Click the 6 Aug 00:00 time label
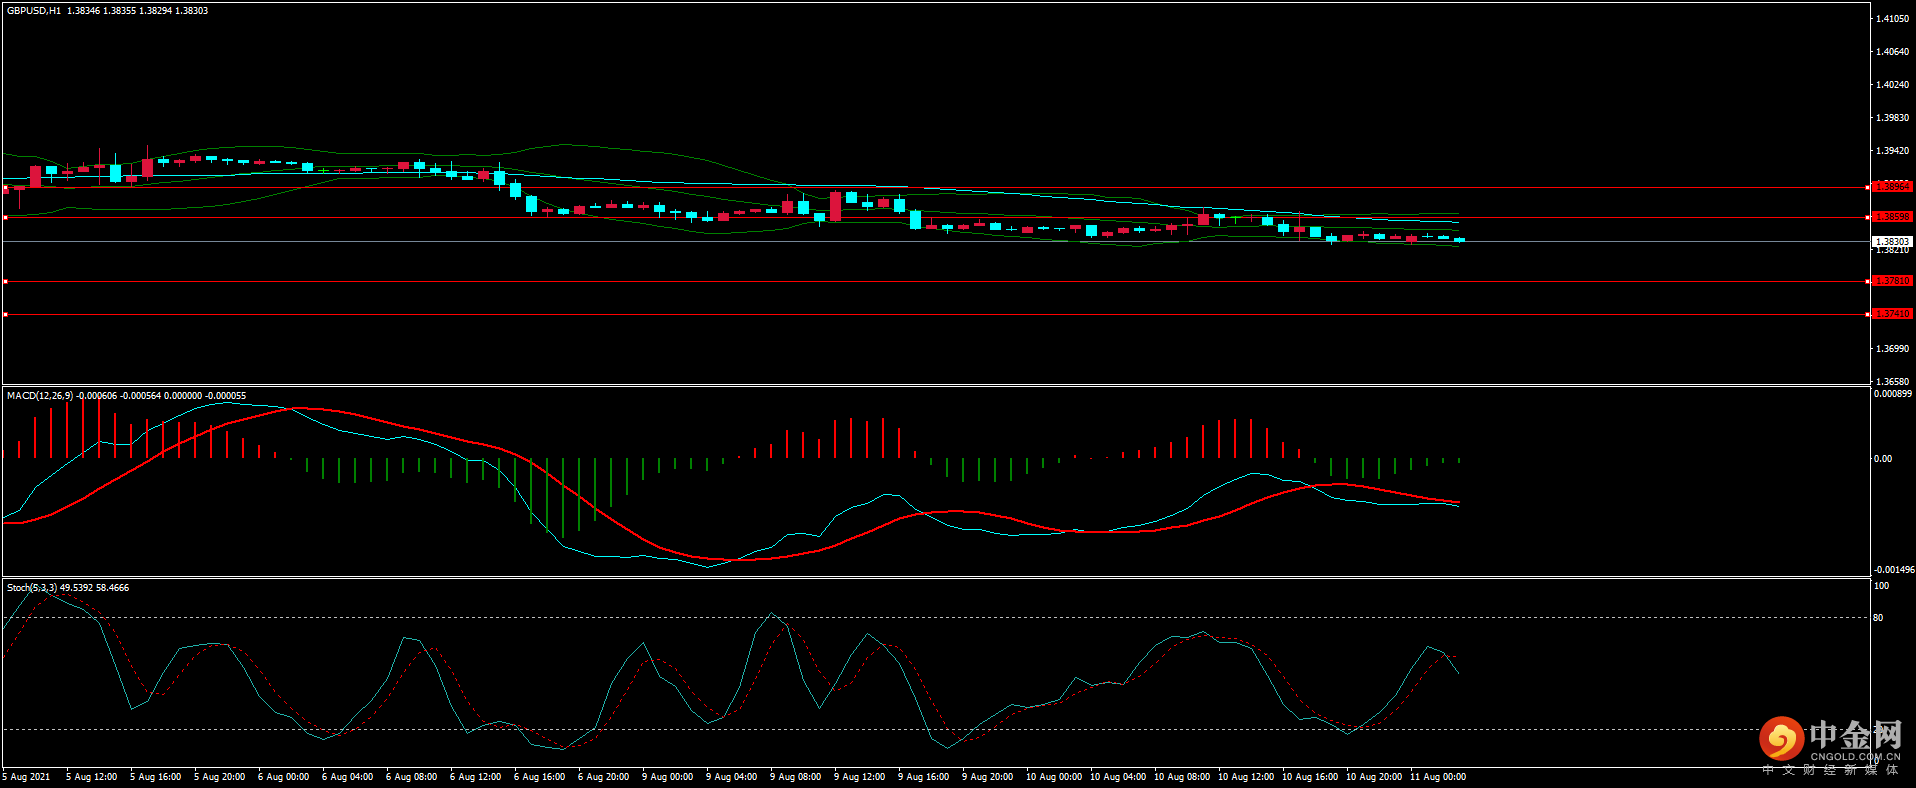 [283, 777]
